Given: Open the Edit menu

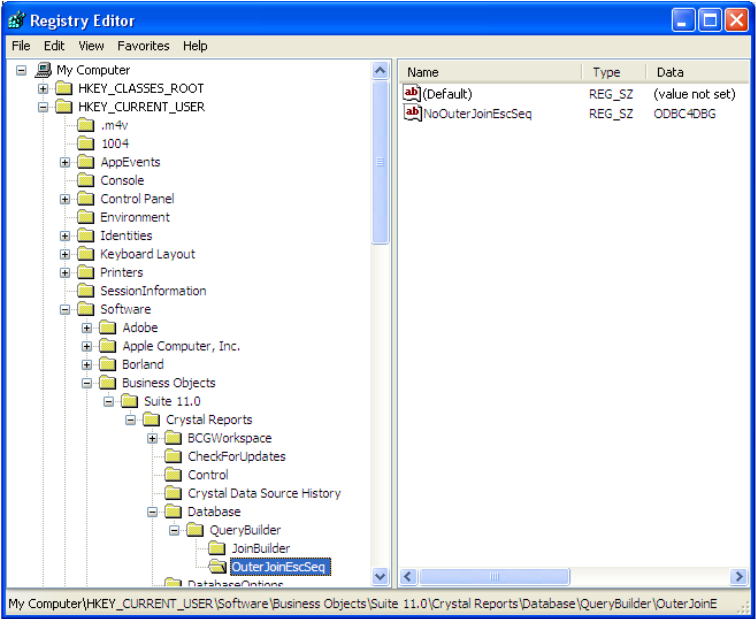Looking at the screenshot, I should coord(54,46).
